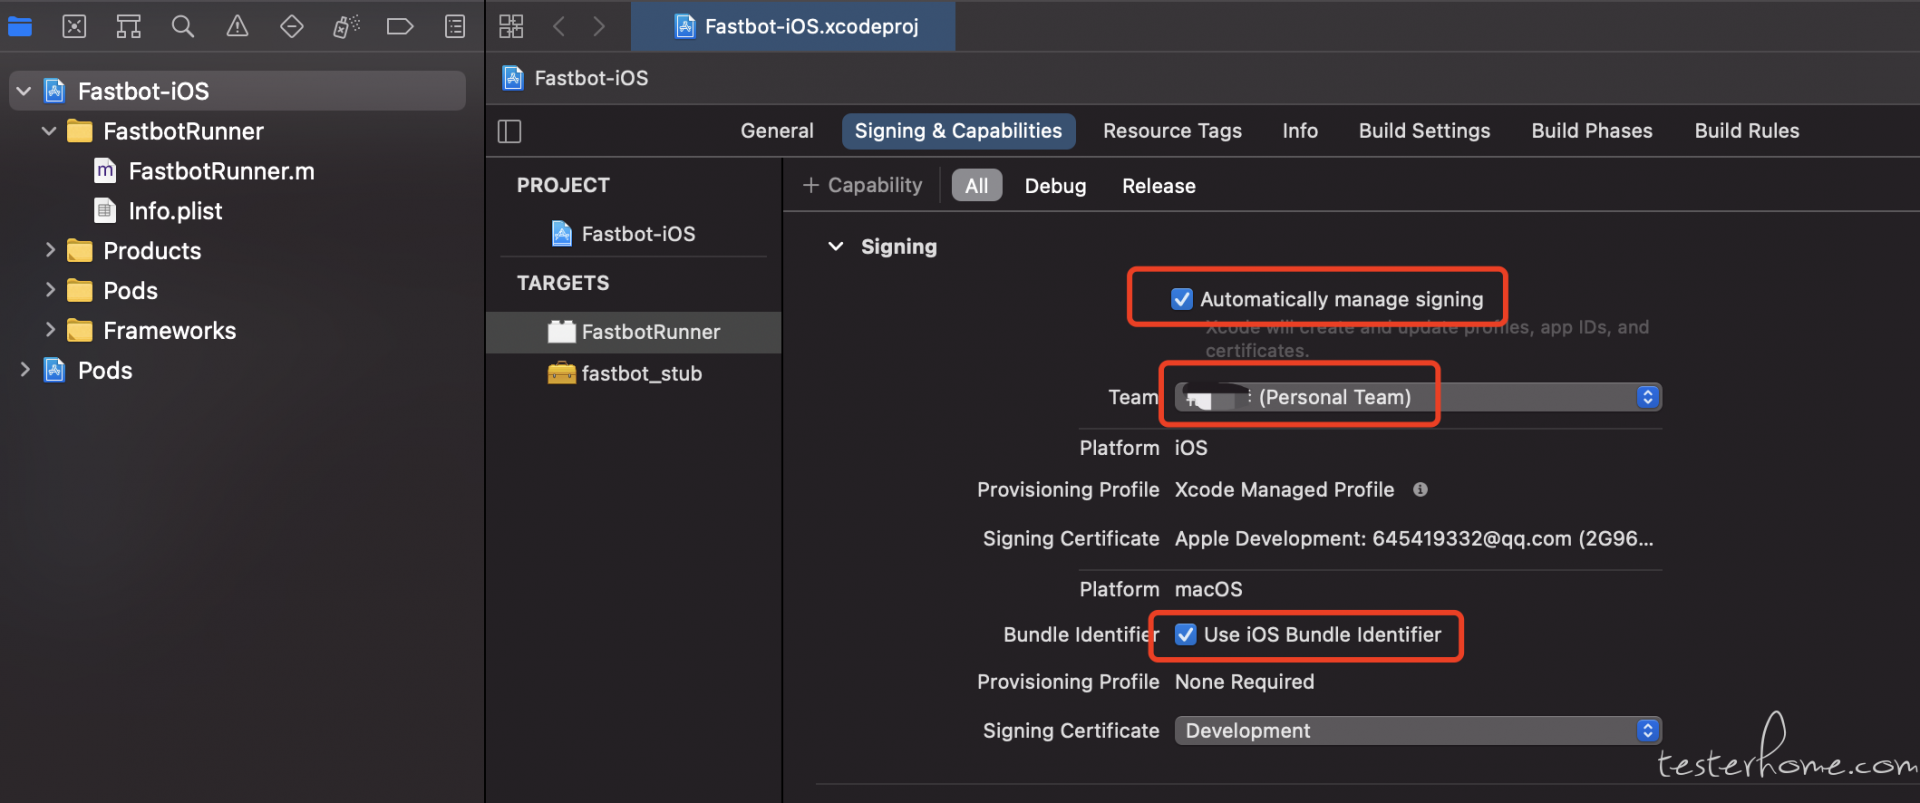Collapse the Fastbot-iOS project tree
Viewport: 1920px width, 803px height.
[24, 91]
